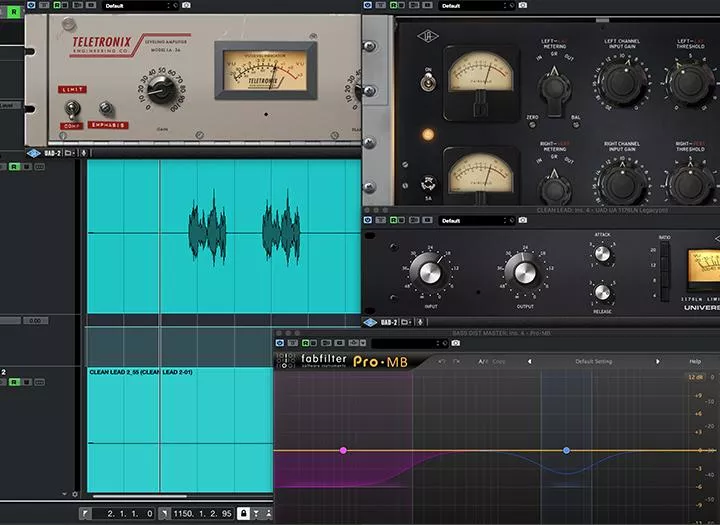Click the Fairchild sidechain link icon
The image size is (720, 525).
[x=428, y=184]
